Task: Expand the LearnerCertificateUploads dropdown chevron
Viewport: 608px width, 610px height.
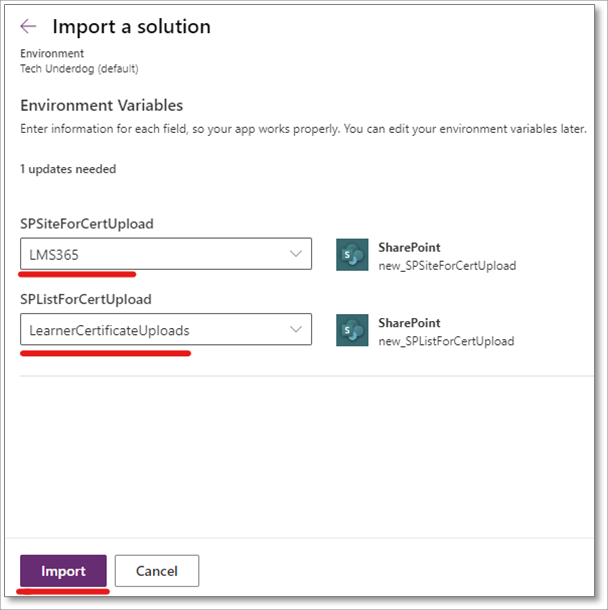Action: pyautogui.click(x=296, y=329)
